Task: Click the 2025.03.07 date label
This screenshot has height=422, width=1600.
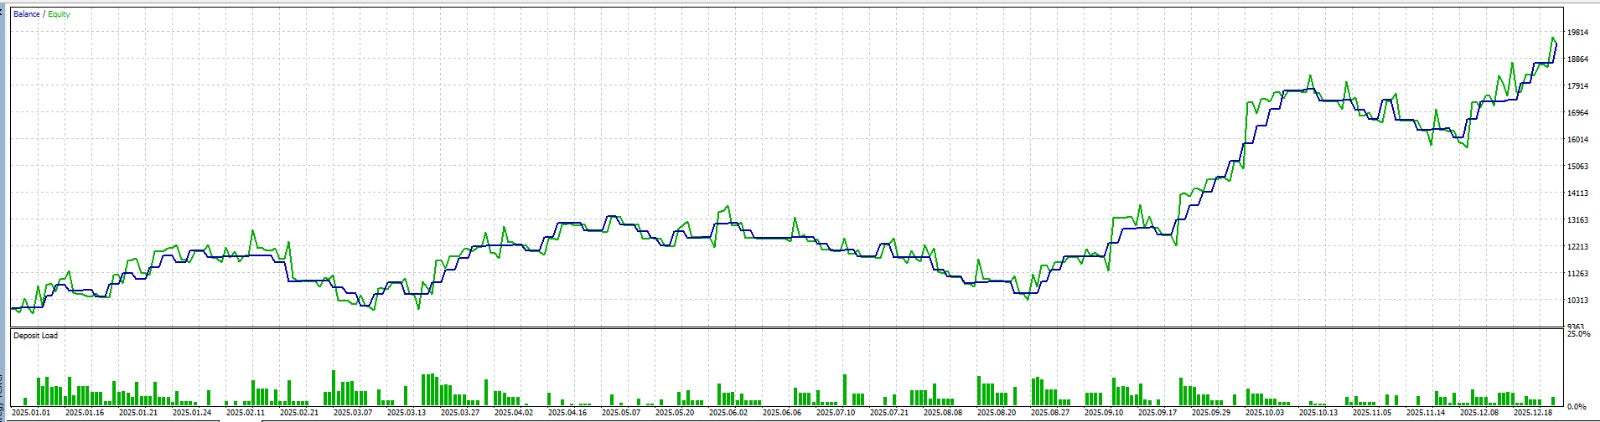Action: (x=353, y=412)
